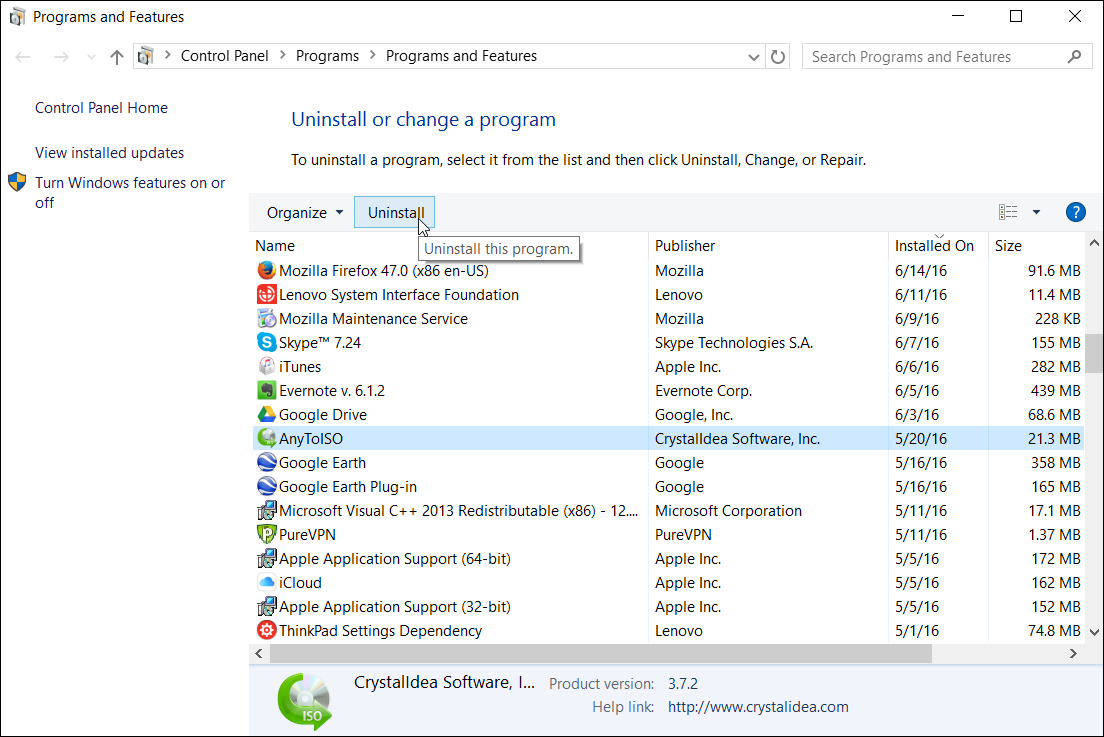Click the Google Earth globe icon

coord(266,462)
